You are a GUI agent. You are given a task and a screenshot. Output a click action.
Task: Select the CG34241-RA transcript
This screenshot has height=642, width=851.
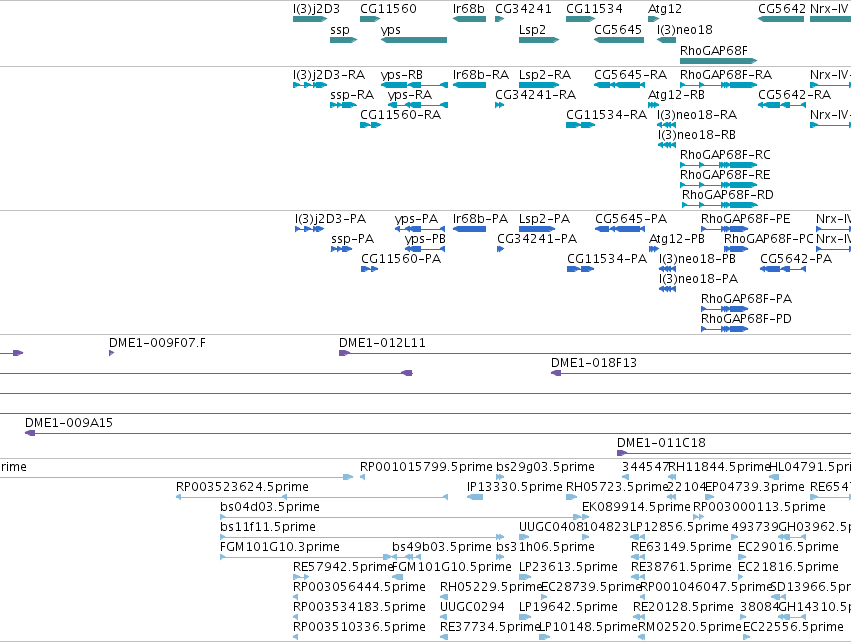click(x=499, y=105)
